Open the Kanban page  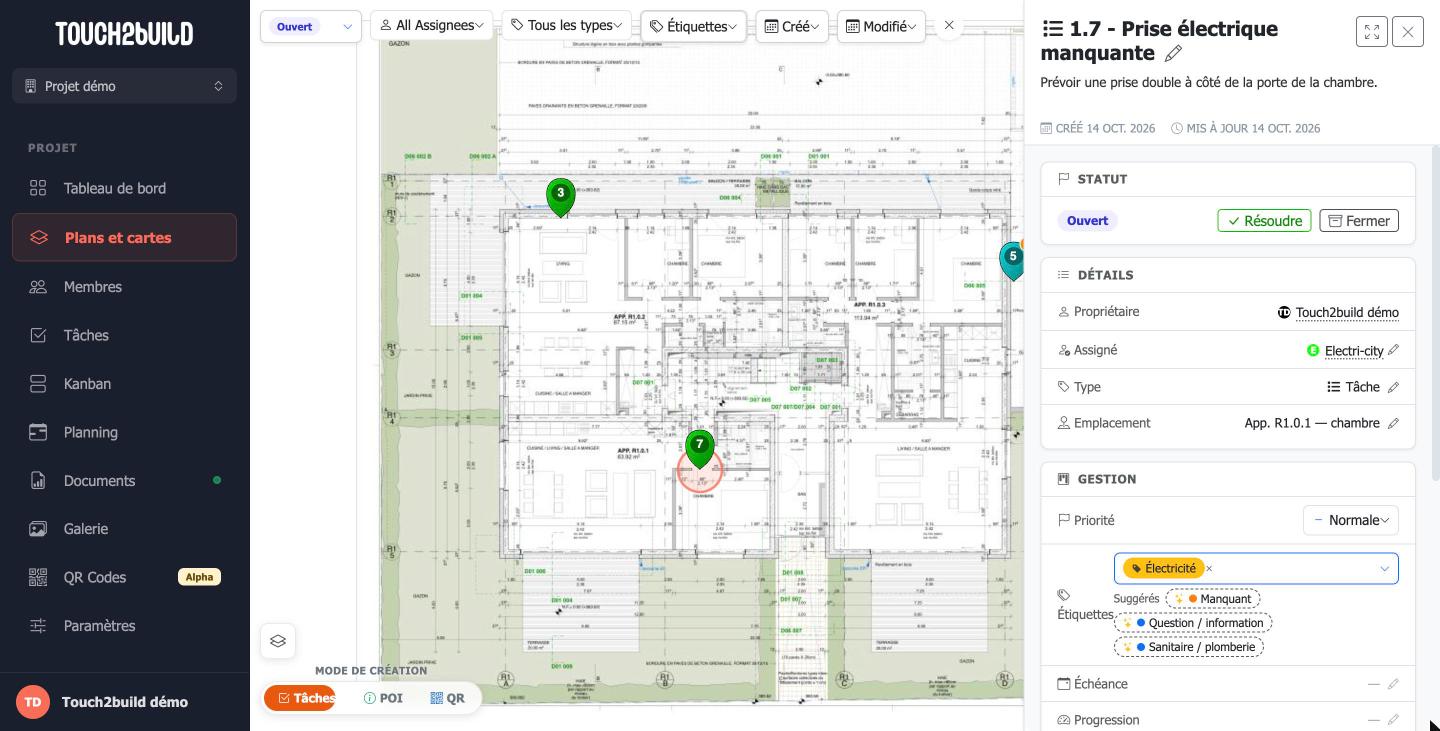pos(124,384)
